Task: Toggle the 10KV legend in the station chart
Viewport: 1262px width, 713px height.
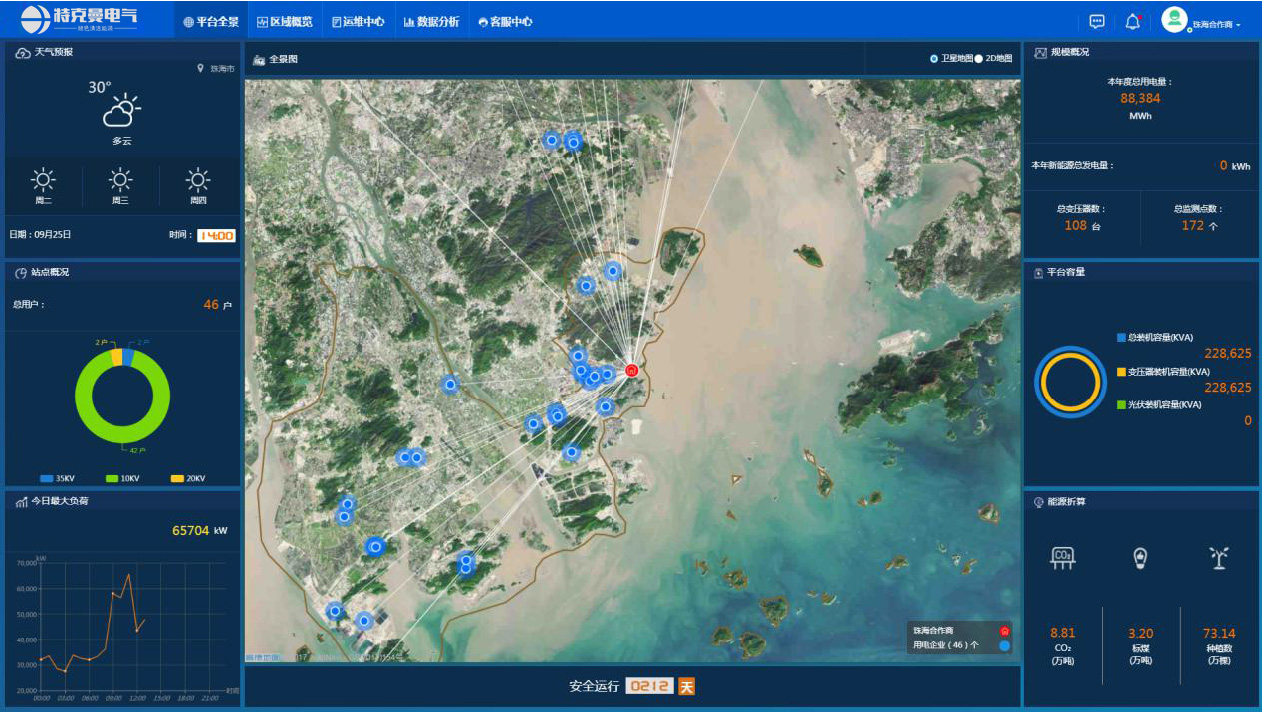Action: 122,479
